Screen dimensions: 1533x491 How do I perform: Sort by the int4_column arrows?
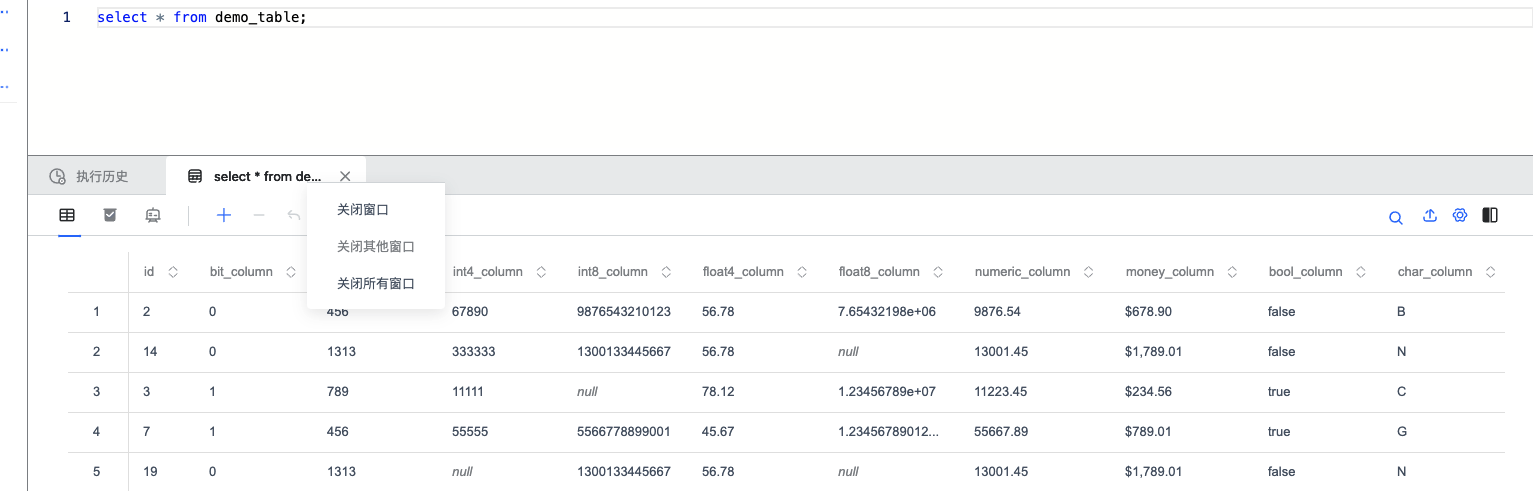pyautogui.click(x=542, y=272)
